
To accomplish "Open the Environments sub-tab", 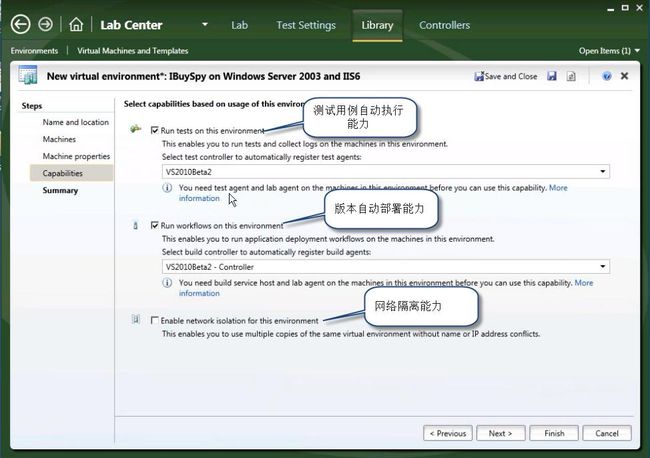I will tap(34, 51).
